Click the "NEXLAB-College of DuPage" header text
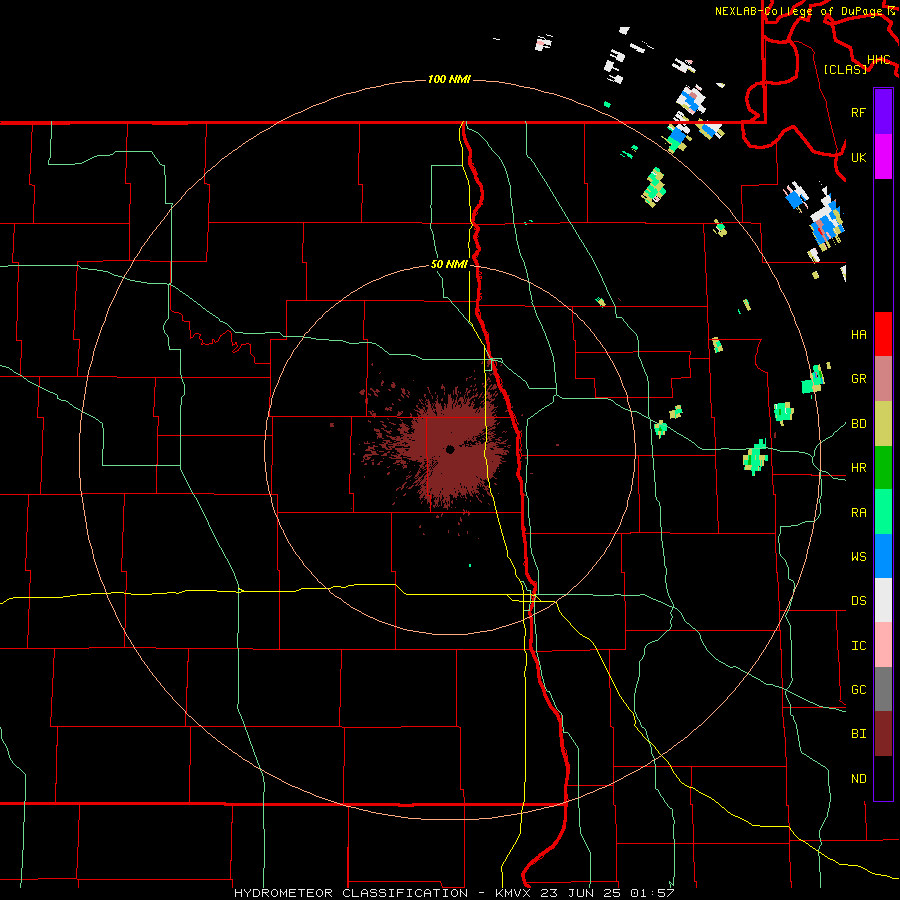This screenshot has height=900, width=900. (800, 11)
